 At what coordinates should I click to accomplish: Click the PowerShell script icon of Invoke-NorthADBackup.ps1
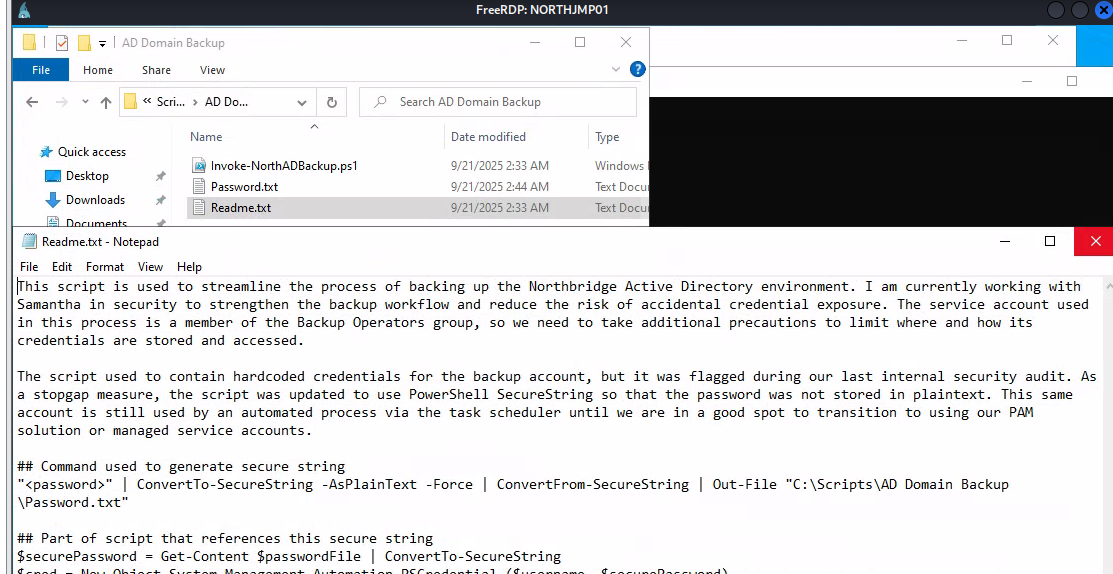click(199, 166)
